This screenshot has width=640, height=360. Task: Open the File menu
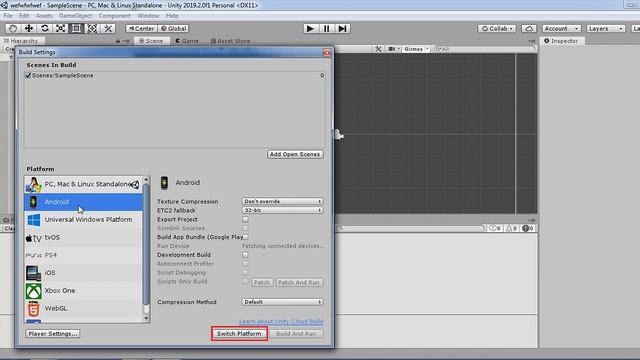(x=8, y=16)
